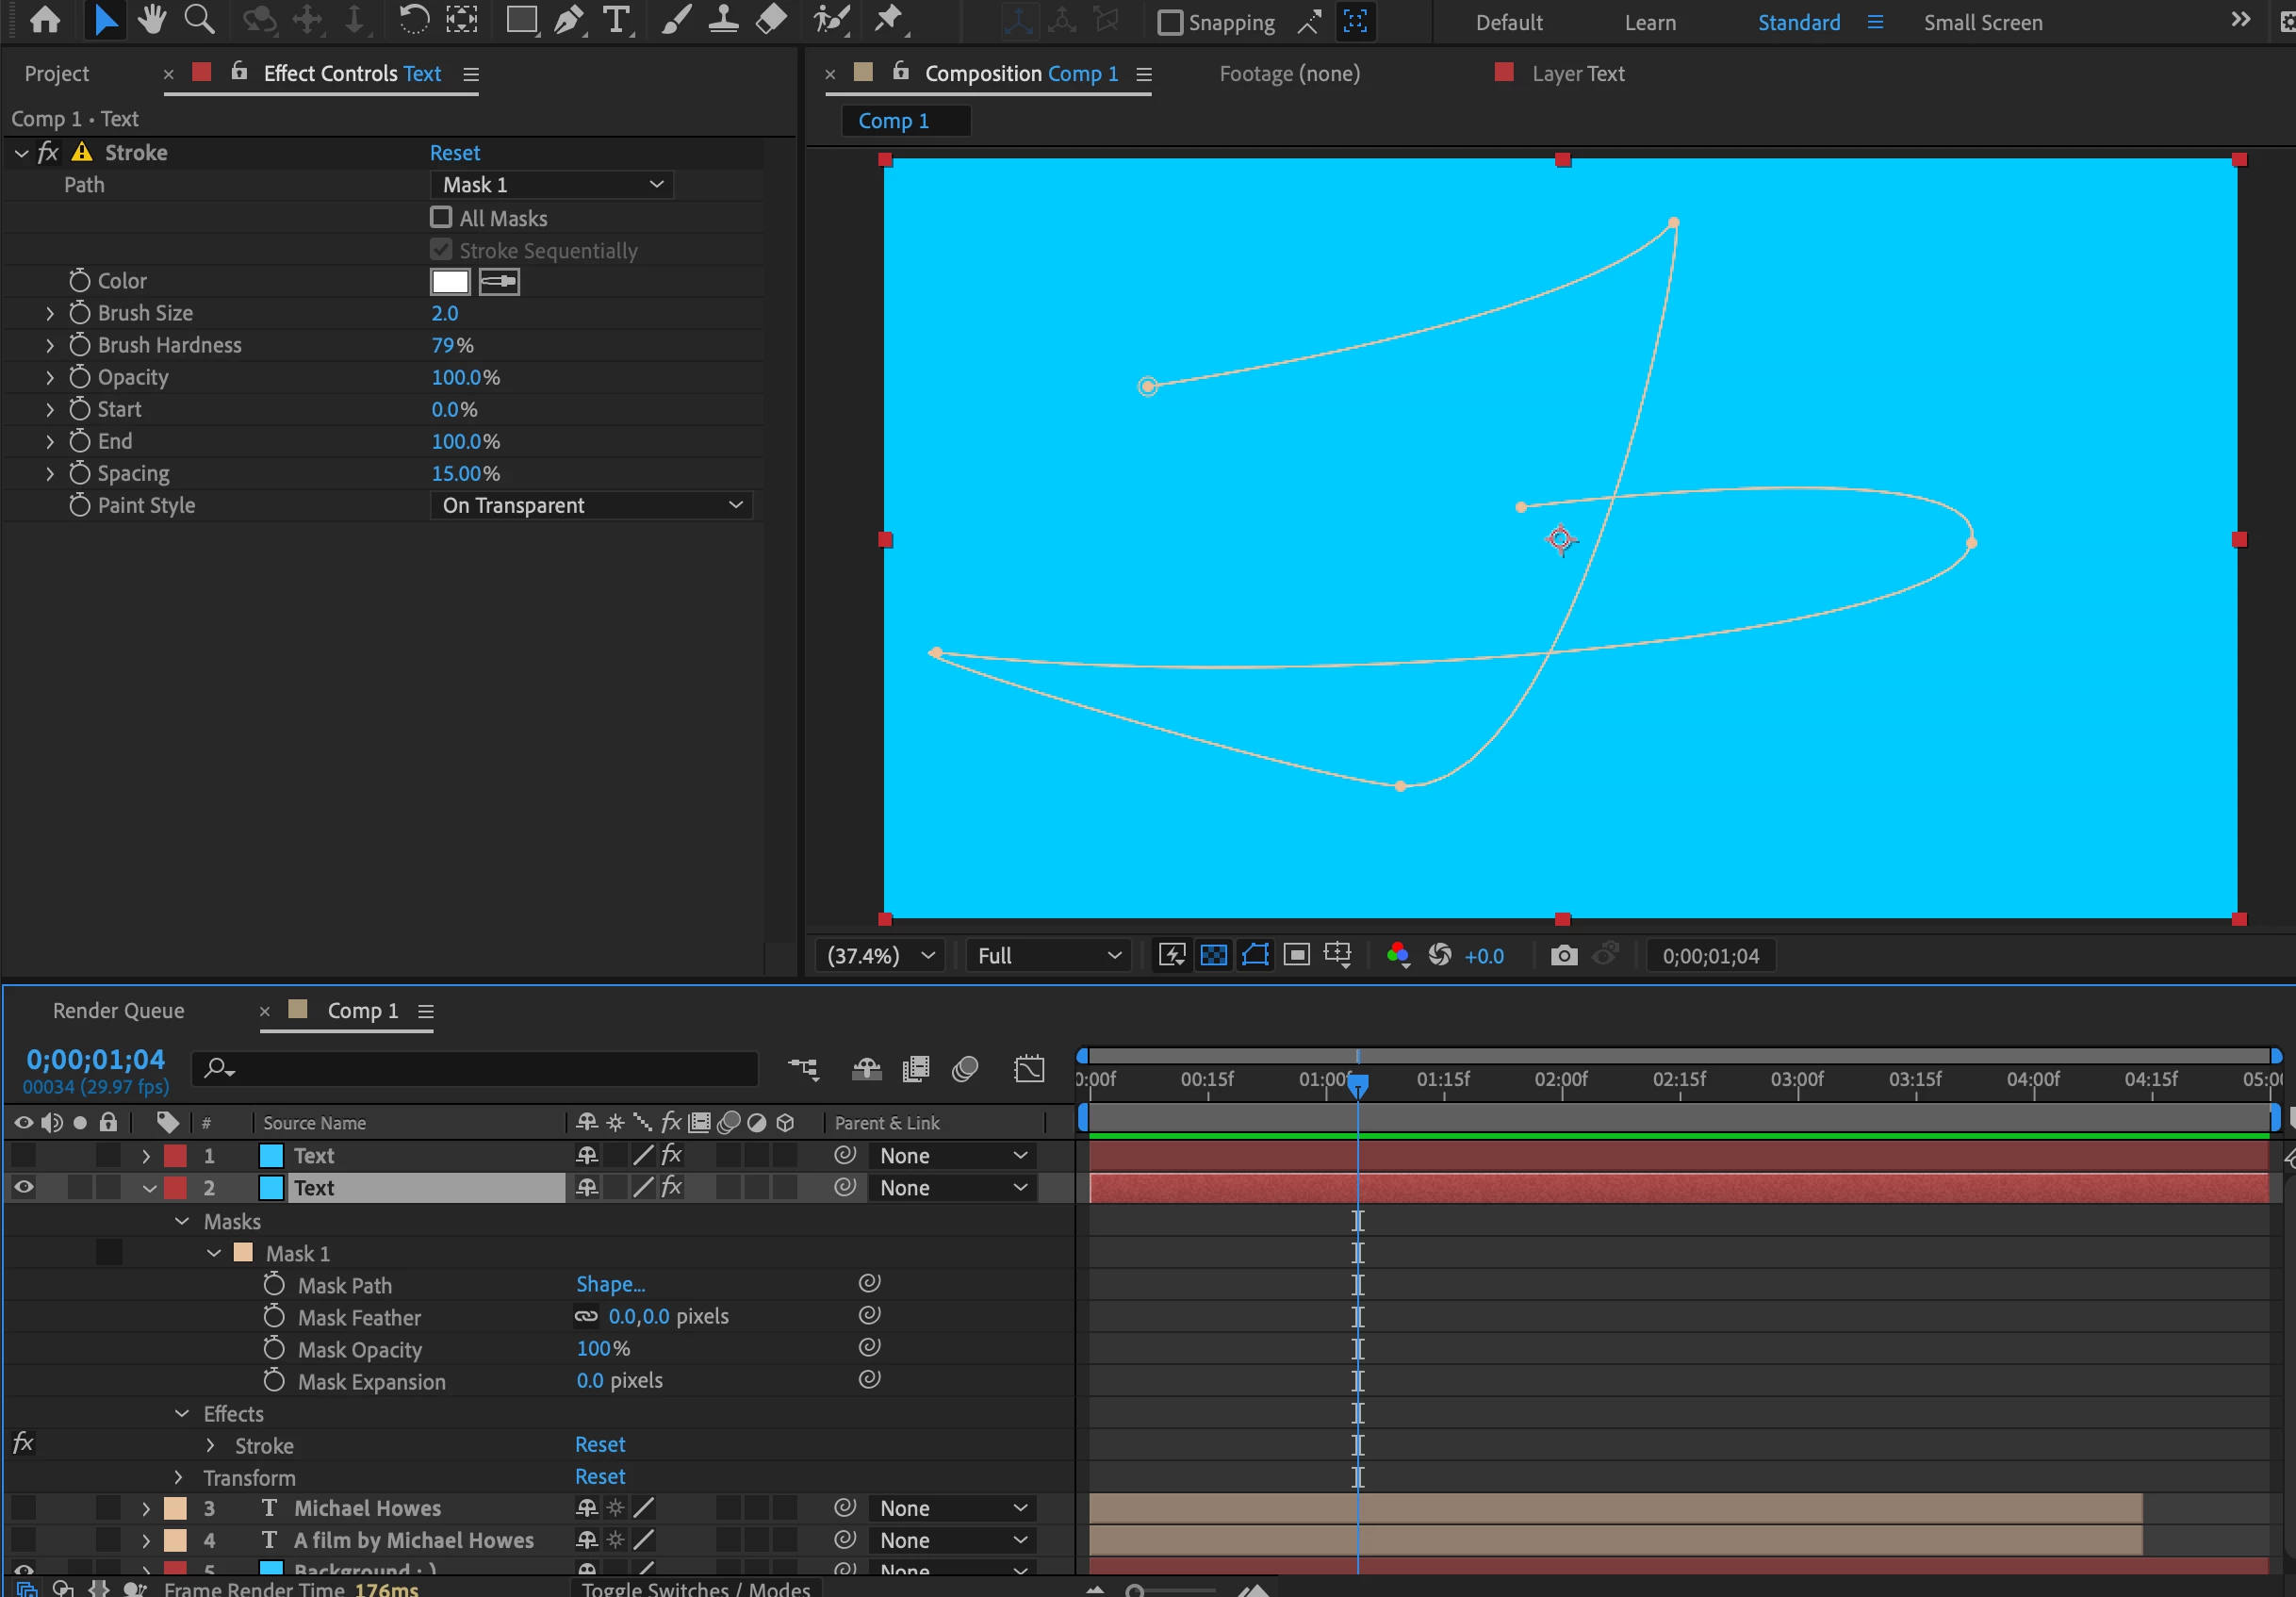This screenshot has height=1597, width=2296.
Task: Switch to the Render Queue tab
Action: (x=118, y=1011)
